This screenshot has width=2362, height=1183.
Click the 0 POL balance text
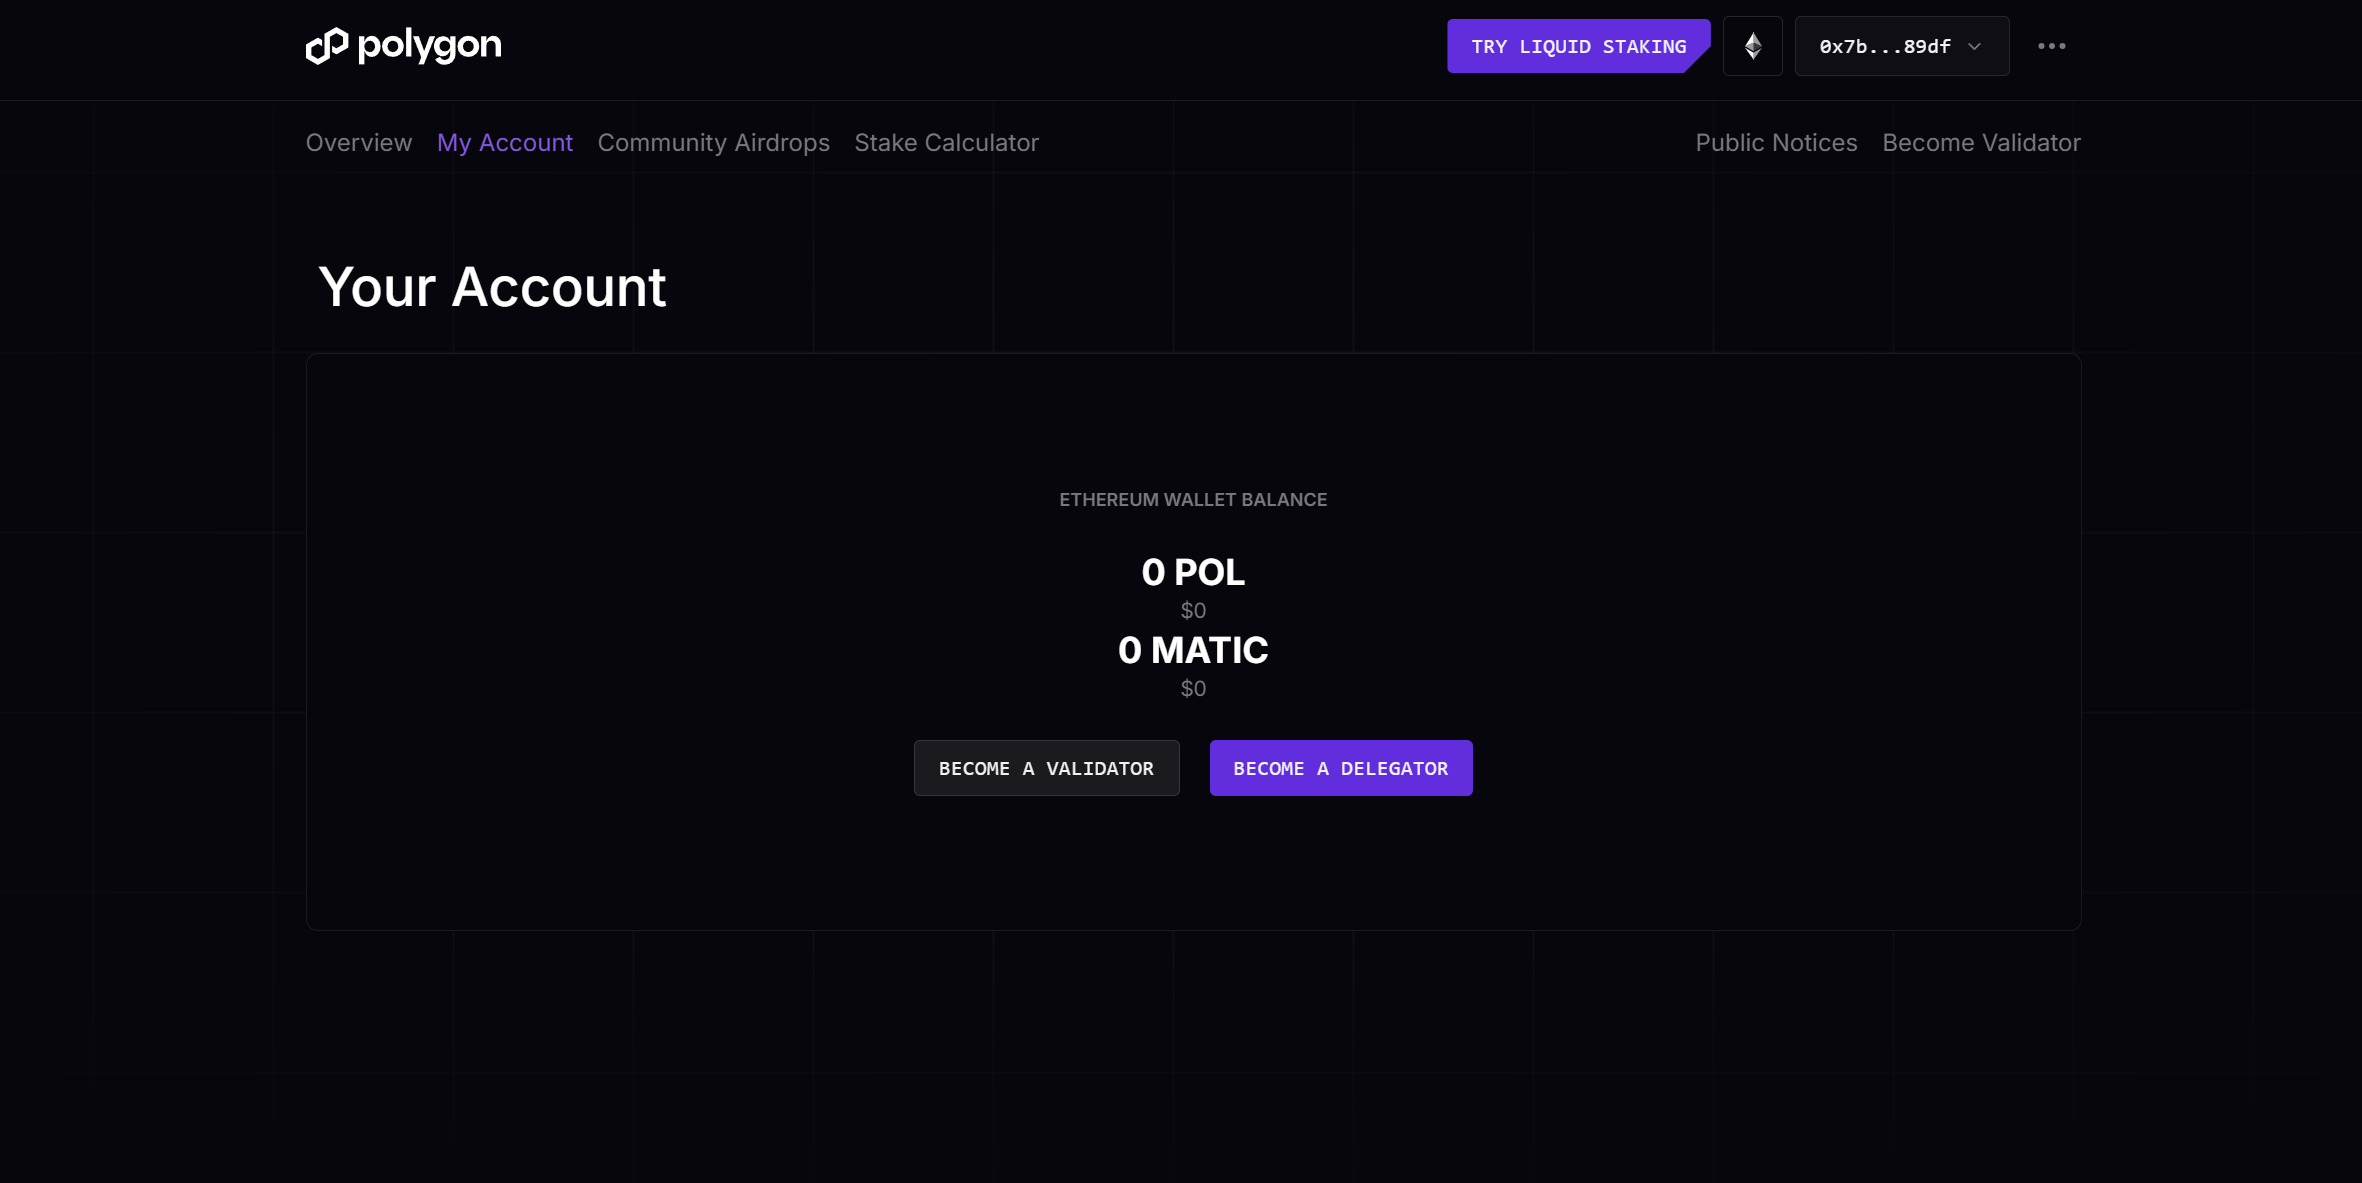(x=1193, y=572)
